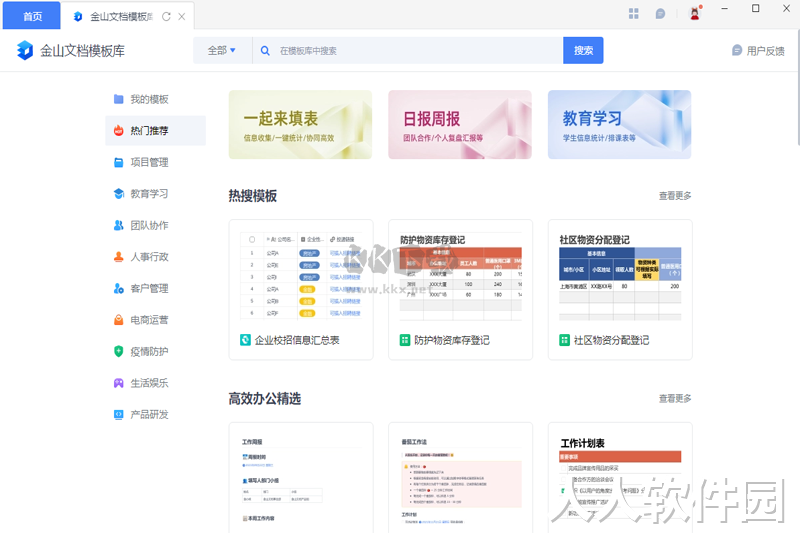The image size is (800, 533).
Task: Open the chat messages icon
Action: click(x=660, y=14)
